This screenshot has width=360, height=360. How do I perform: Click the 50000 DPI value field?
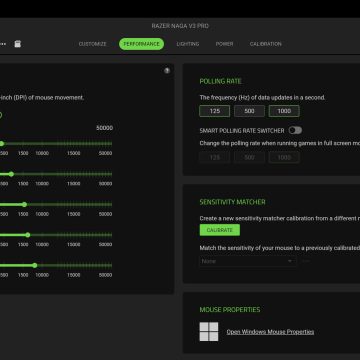(x=104, y=128)
